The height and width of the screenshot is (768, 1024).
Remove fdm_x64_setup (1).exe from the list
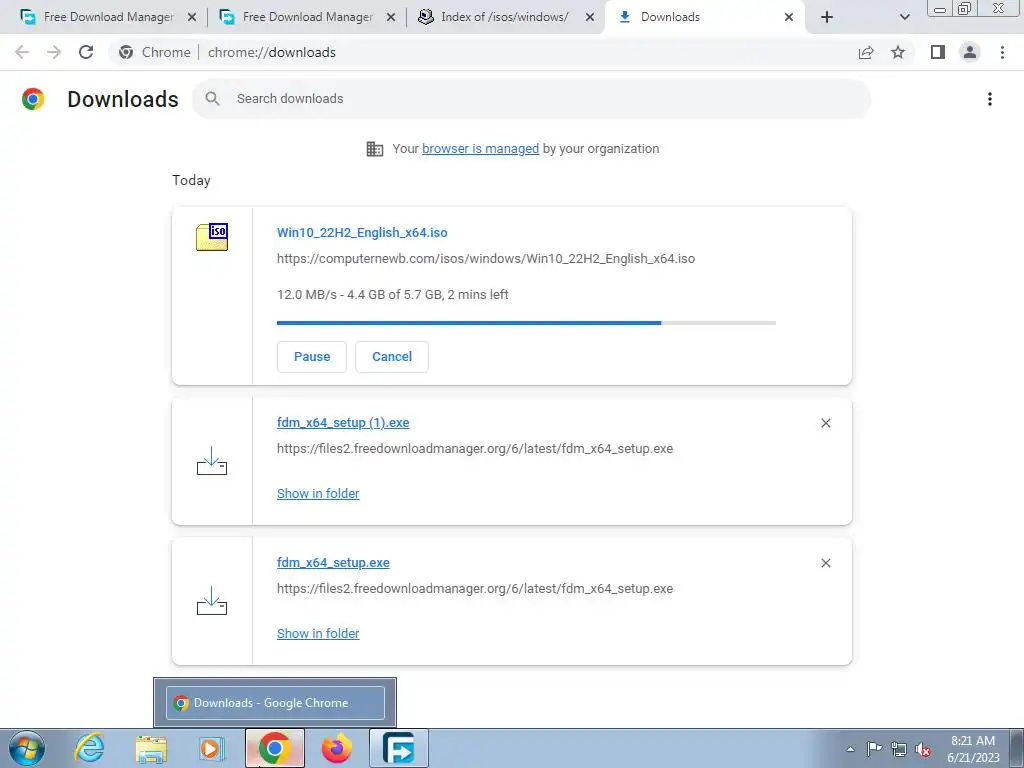[825, 423]
